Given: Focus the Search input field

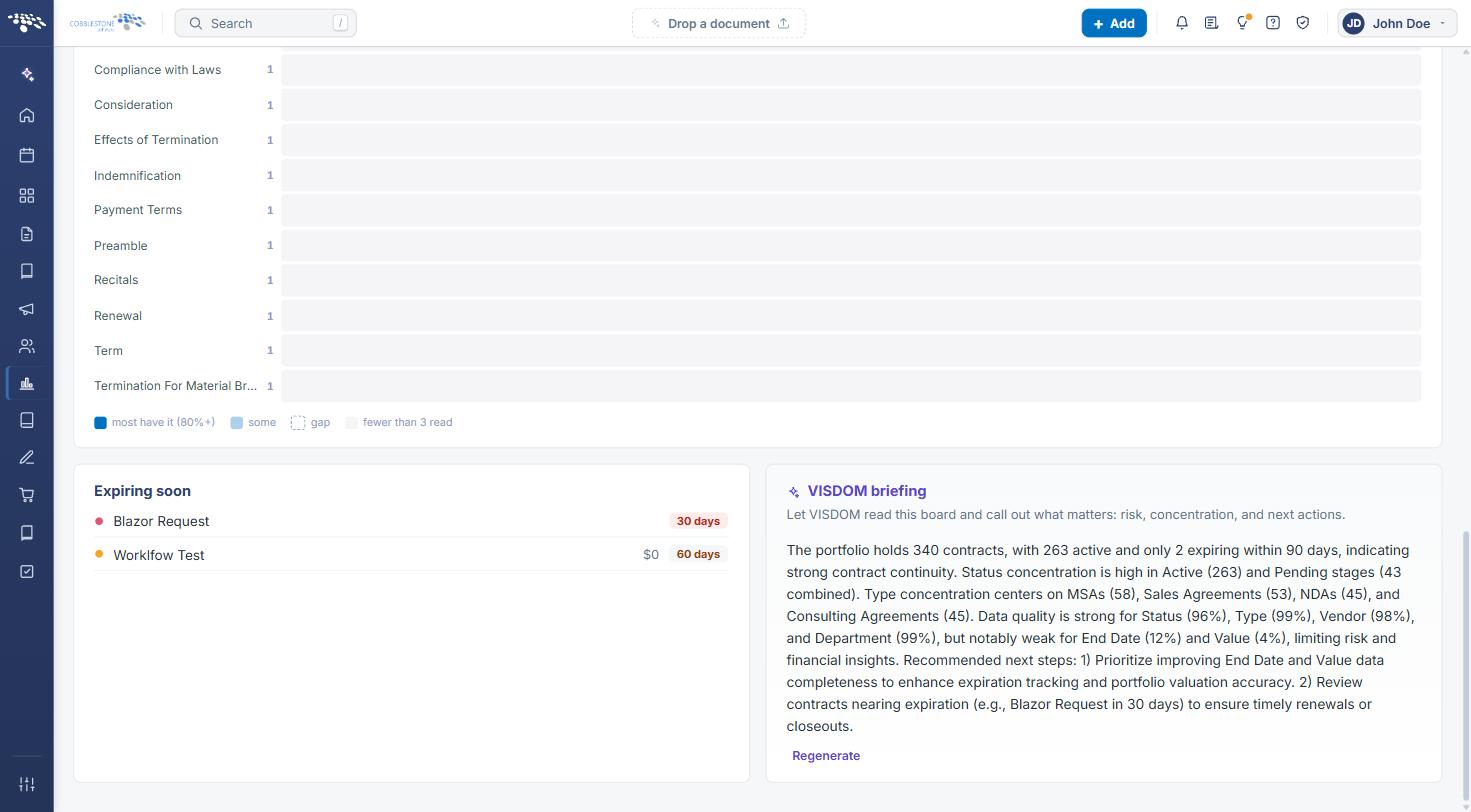Looking at the screenshot, I should point(265,23).
